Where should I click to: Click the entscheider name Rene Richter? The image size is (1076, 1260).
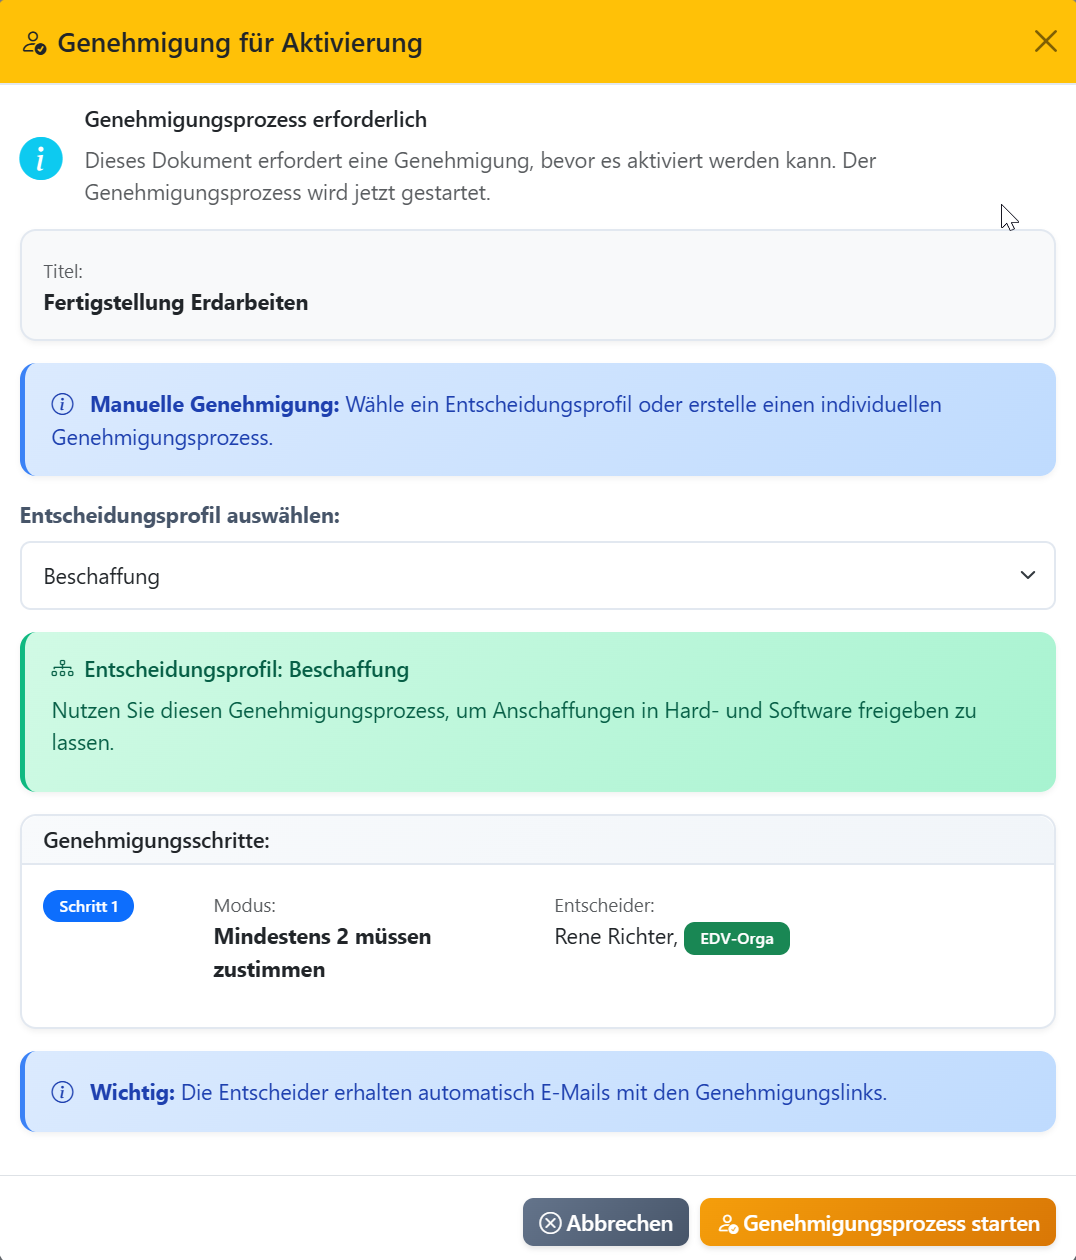pos(613,936)
